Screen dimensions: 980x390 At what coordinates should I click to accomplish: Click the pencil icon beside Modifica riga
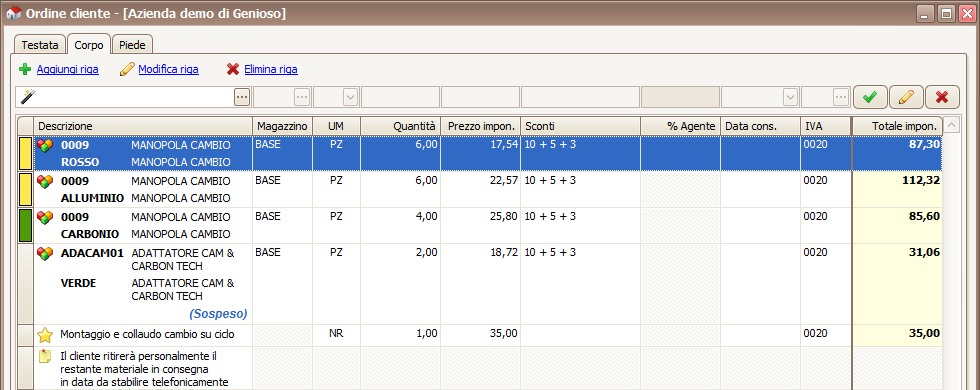click(127, 69)
